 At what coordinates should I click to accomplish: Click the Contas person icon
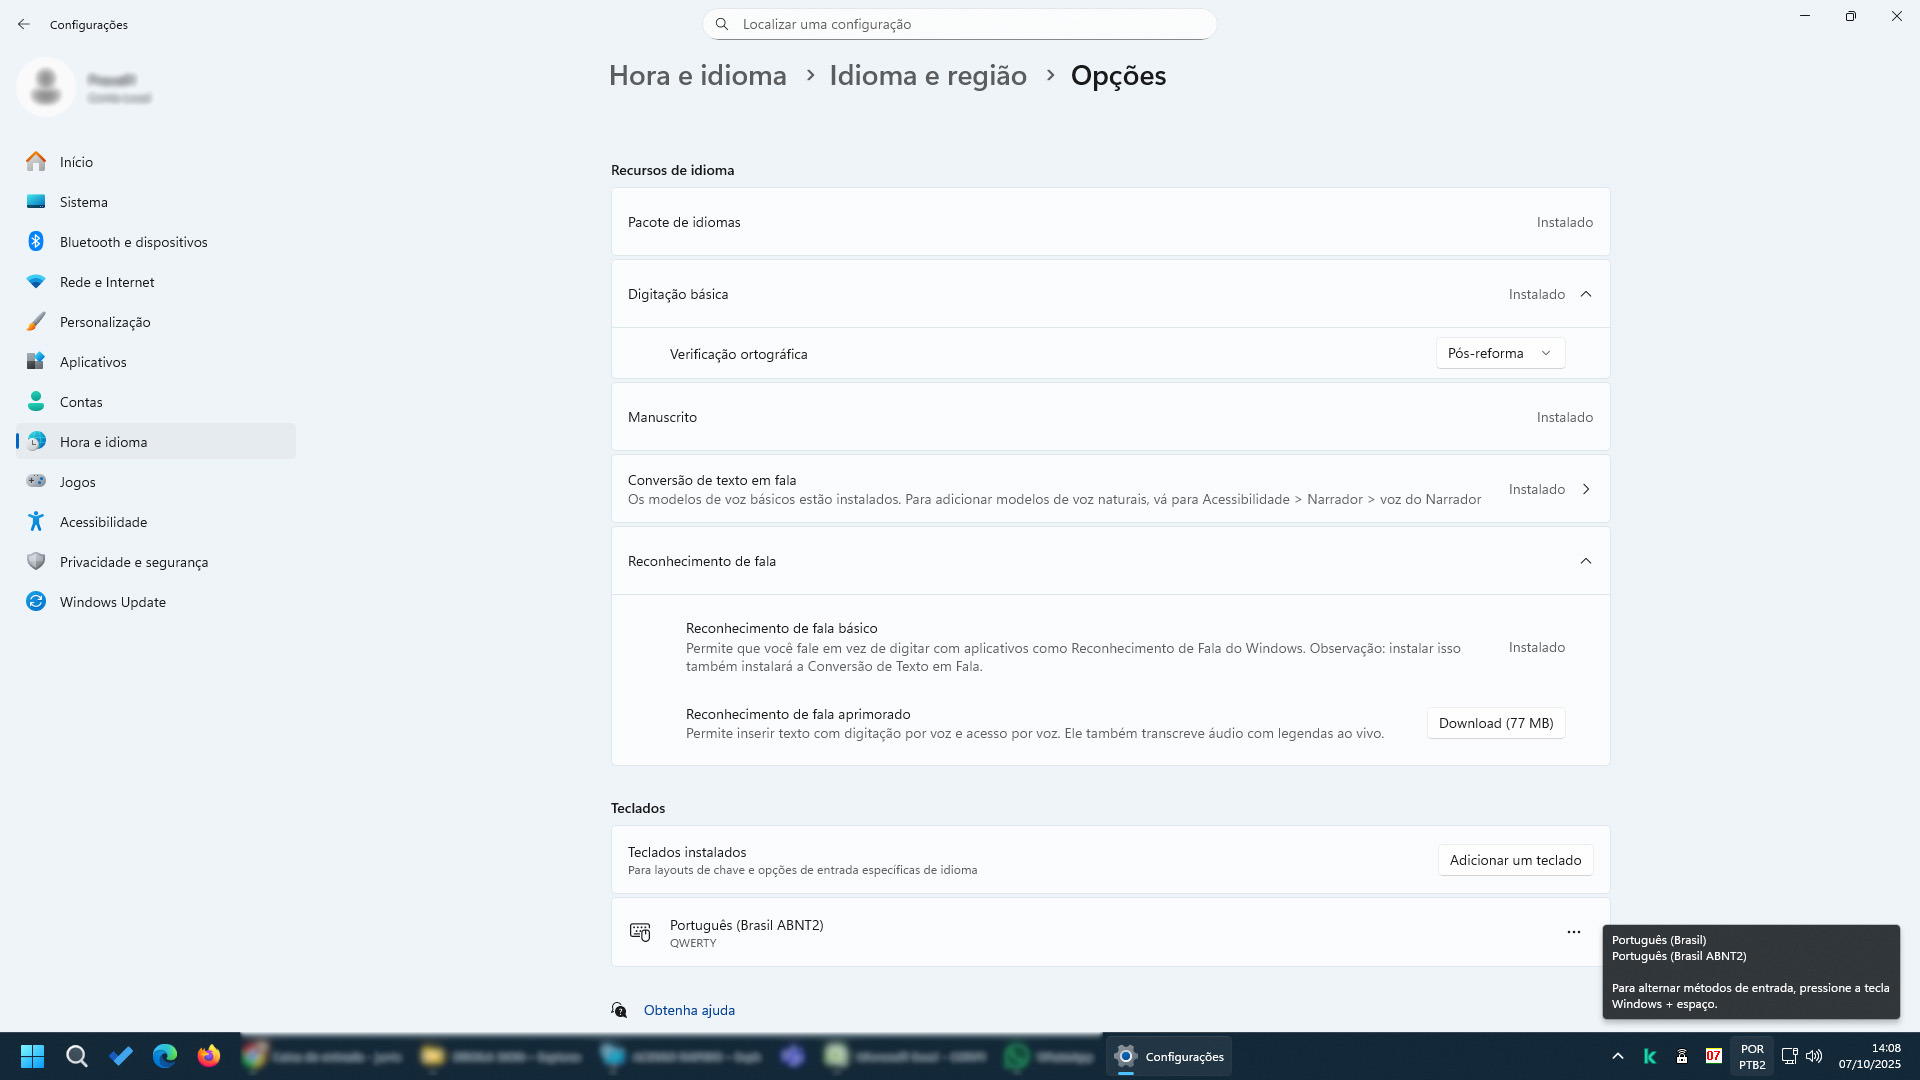point(36,402)
